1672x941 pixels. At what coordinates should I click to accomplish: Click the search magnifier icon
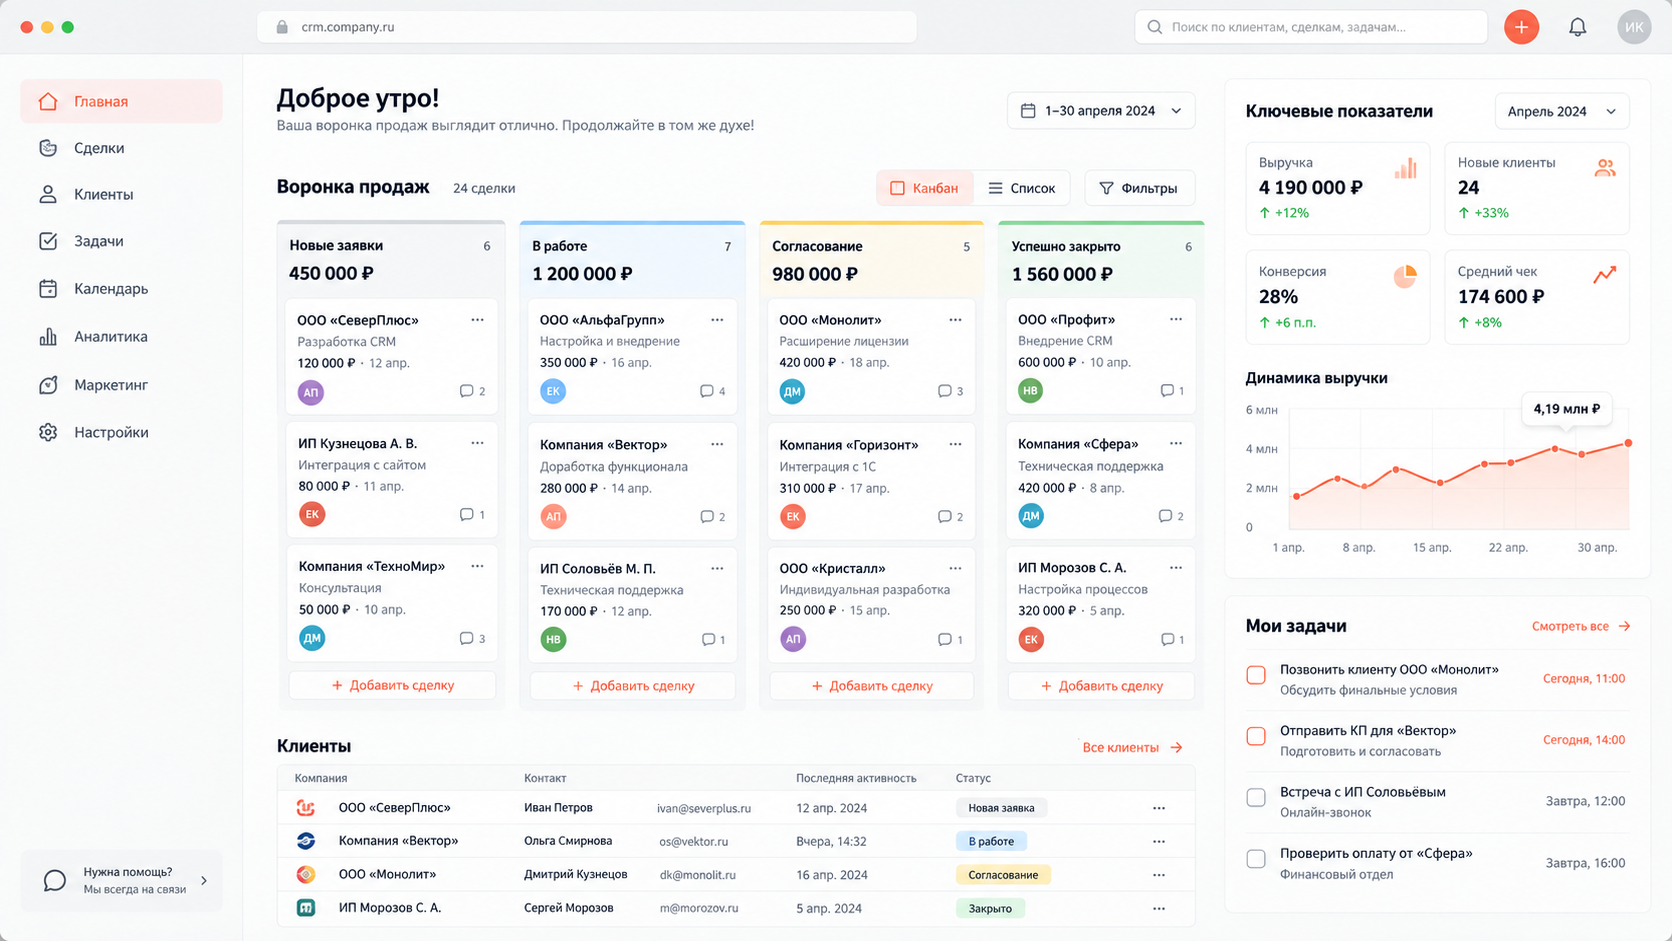click(x=1154, y=27)
